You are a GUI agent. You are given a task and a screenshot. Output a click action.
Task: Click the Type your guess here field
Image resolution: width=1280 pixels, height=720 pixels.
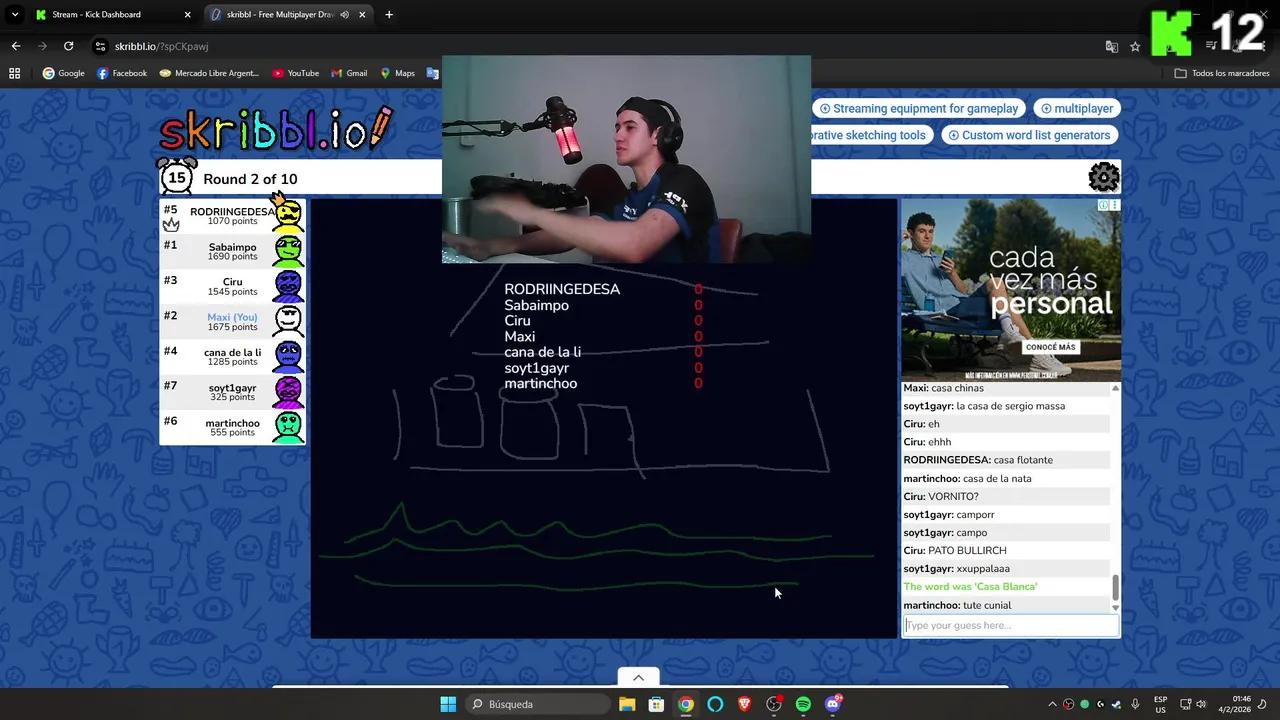pyautogui.click(x=1009, y=624)
